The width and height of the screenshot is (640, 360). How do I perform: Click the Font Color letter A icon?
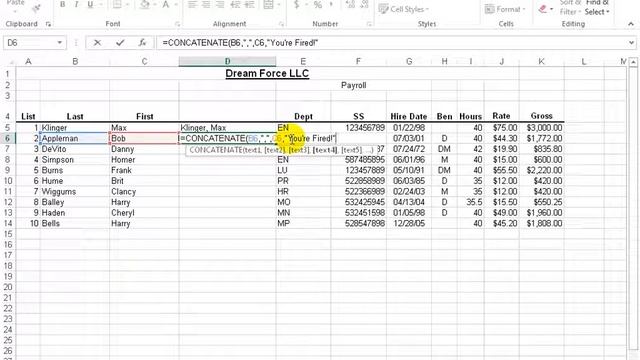[x=166, y=4]
